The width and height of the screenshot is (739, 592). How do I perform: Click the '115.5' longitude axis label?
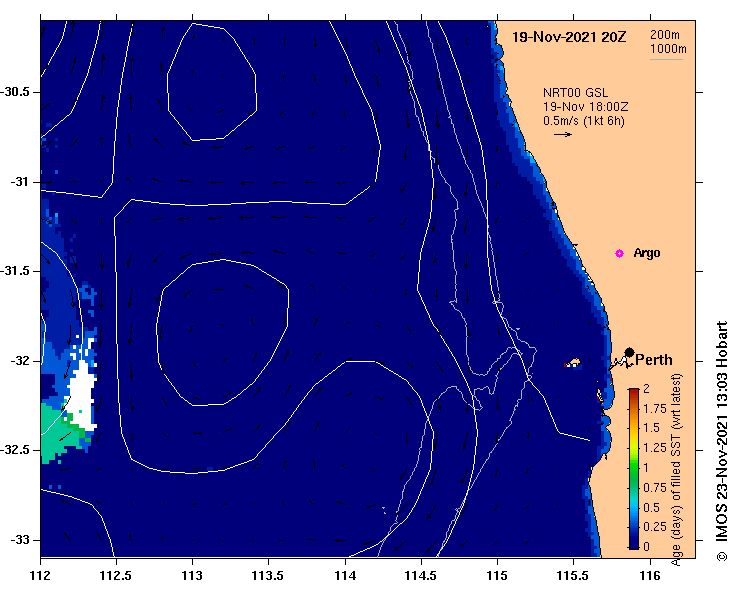pyautogui.click(x=574, y=576)
